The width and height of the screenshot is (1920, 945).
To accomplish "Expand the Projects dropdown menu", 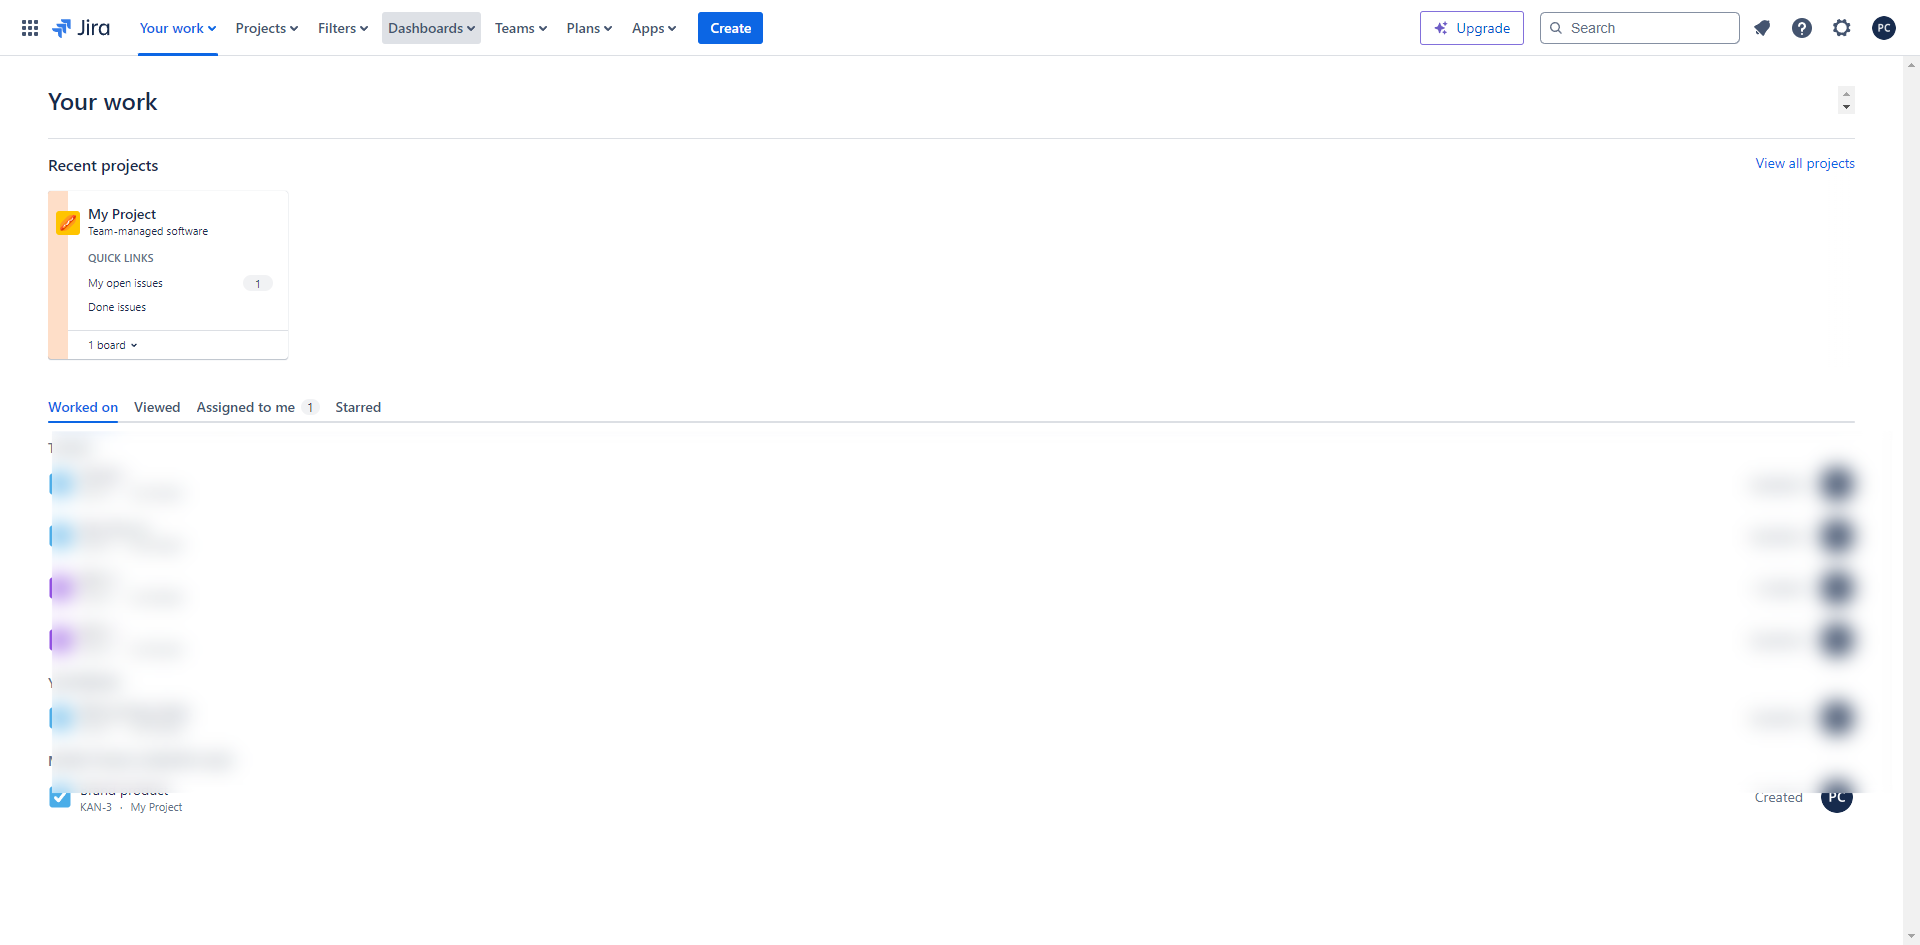I will (267, 28).
